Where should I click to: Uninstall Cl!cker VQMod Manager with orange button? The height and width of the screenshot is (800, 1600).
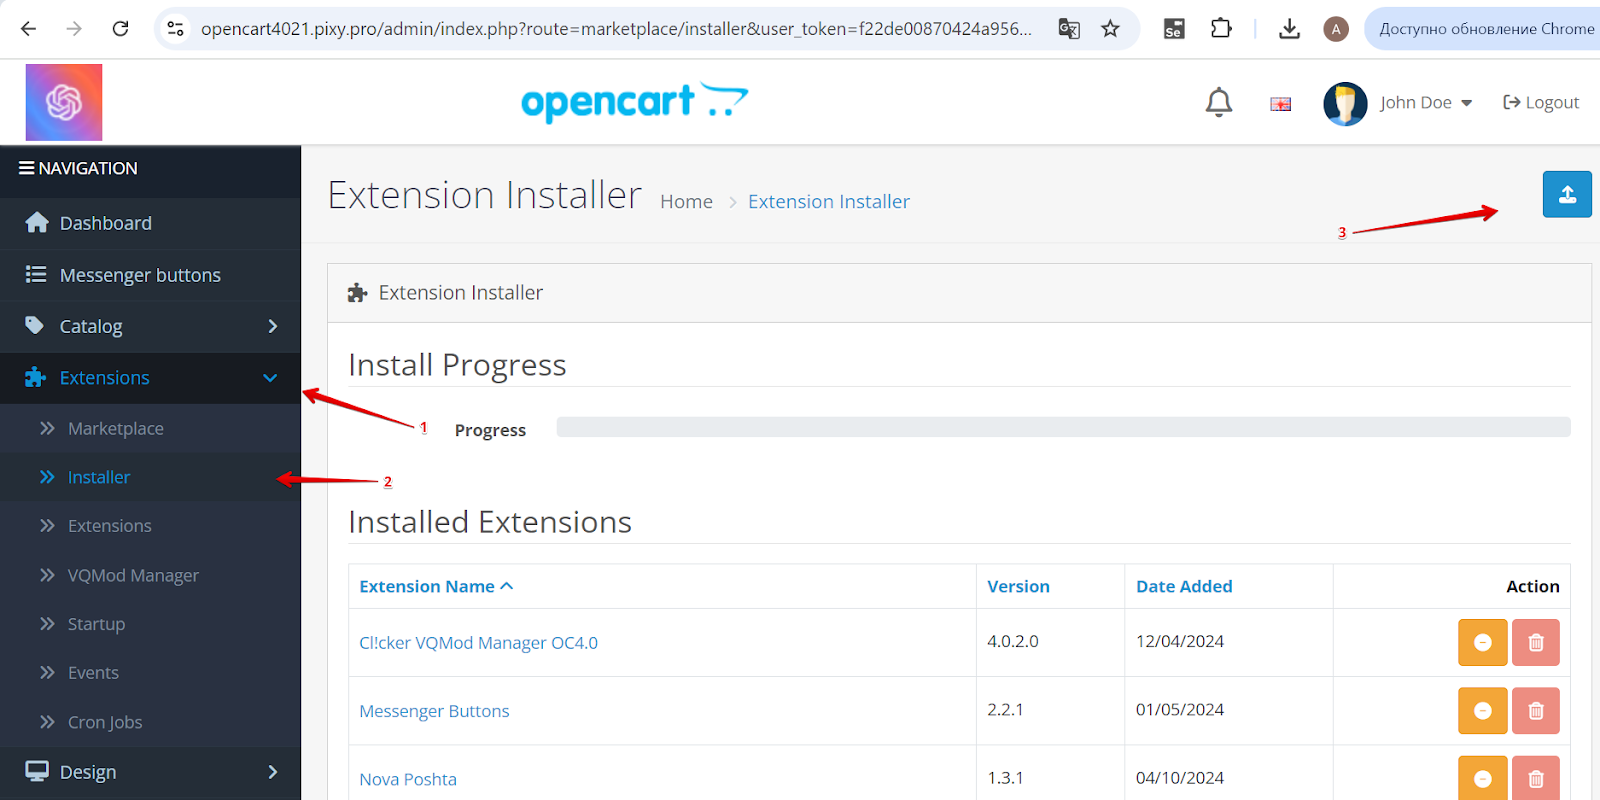[x=1483, y=642]
